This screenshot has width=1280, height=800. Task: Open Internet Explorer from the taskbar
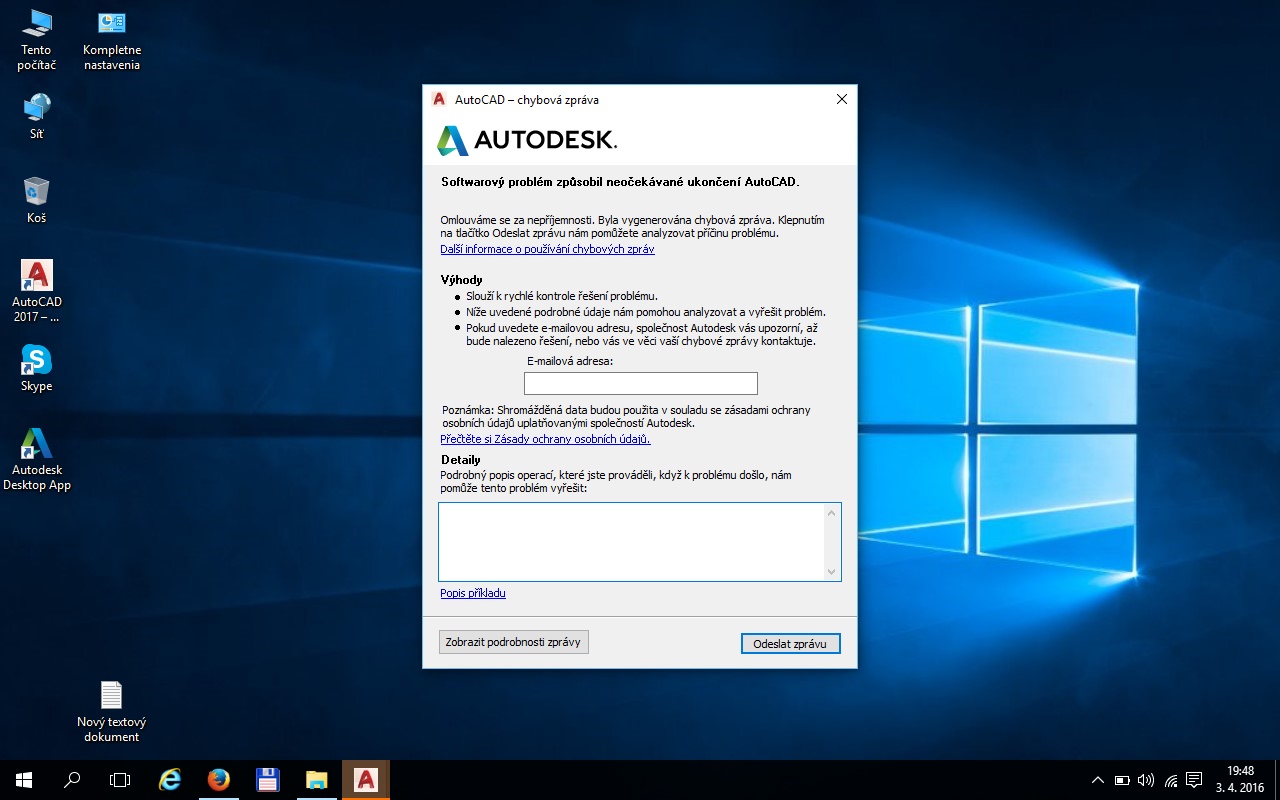point(170,780)
